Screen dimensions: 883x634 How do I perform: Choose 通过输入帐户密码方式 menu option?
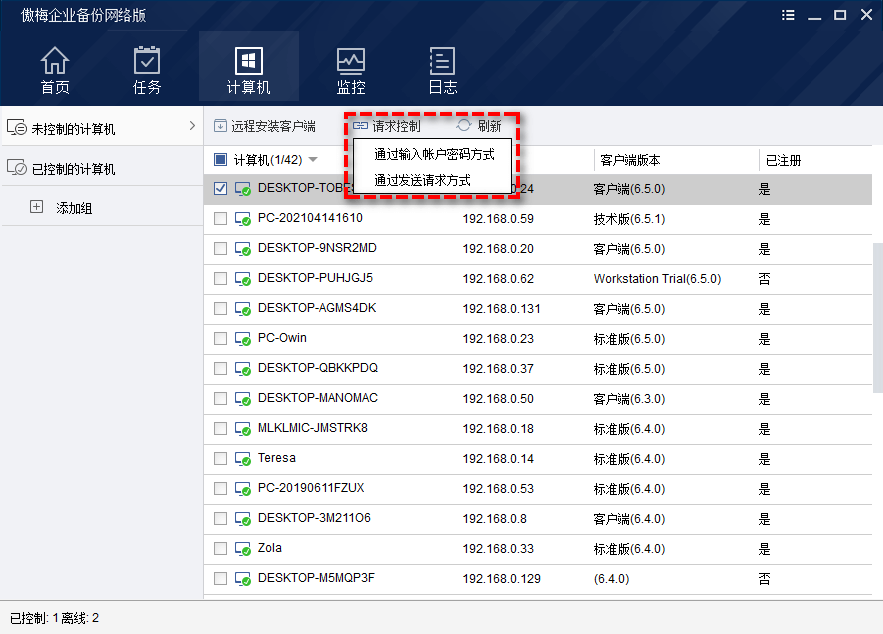pyautogui.click(x=434, y=155)
